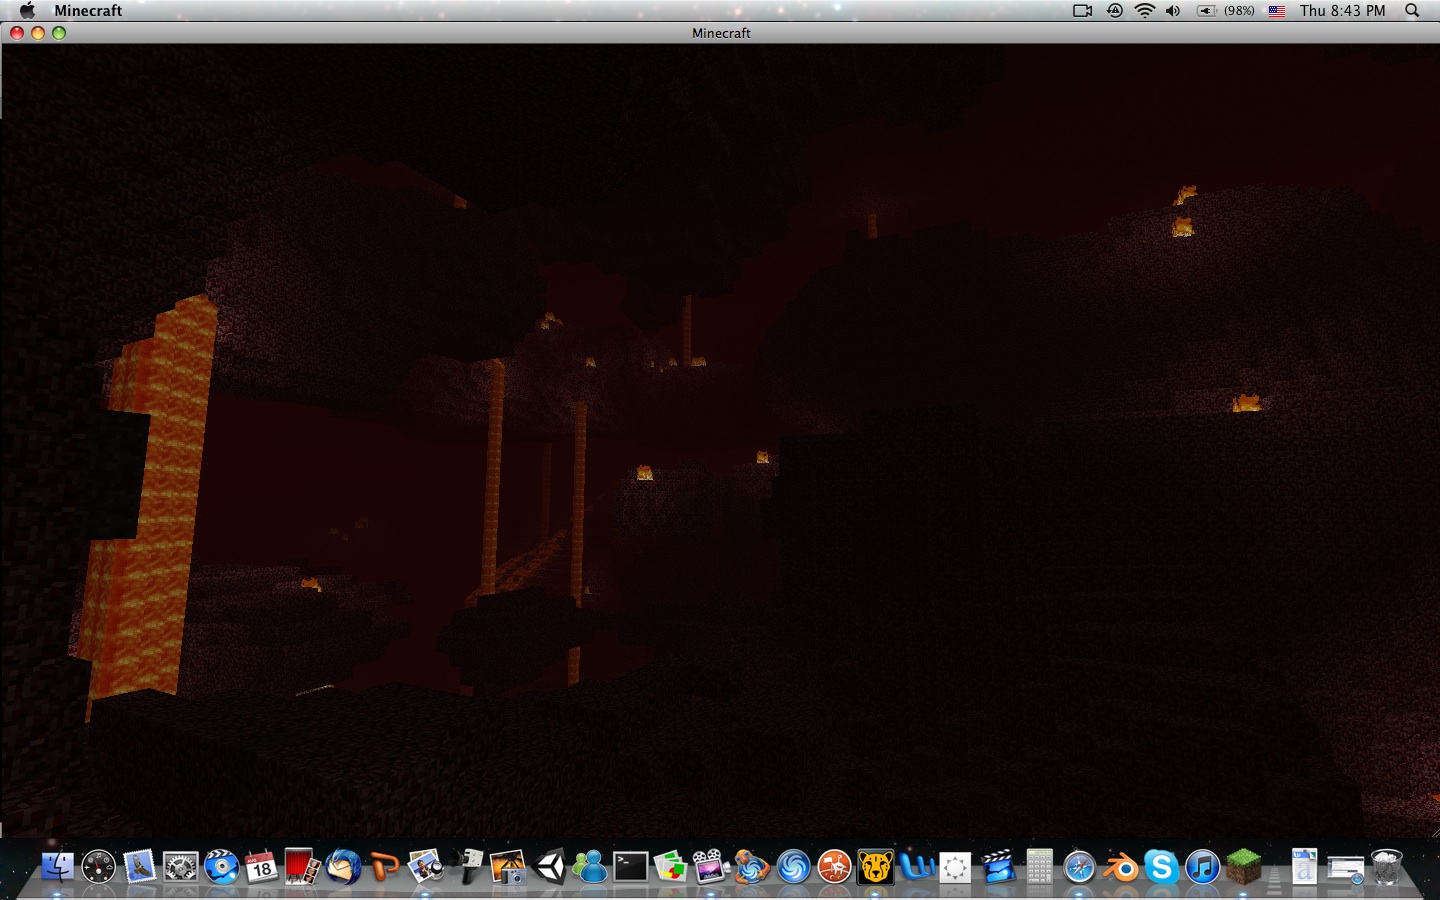Launch Photo Booth
Viewport: 1440px width, 900px height.
[x=300, y=867]
